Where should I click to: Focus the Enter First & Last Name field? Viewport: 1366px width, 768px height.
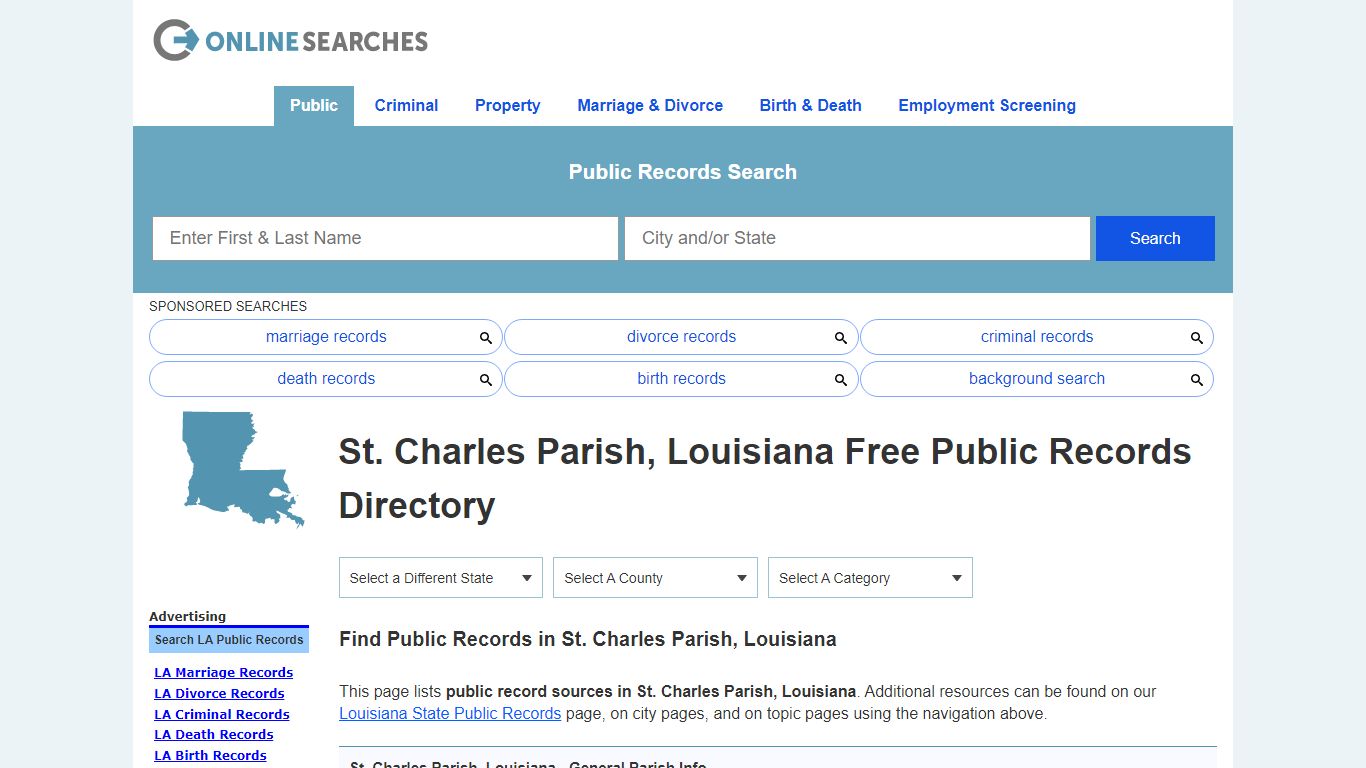tap(385, 238)
